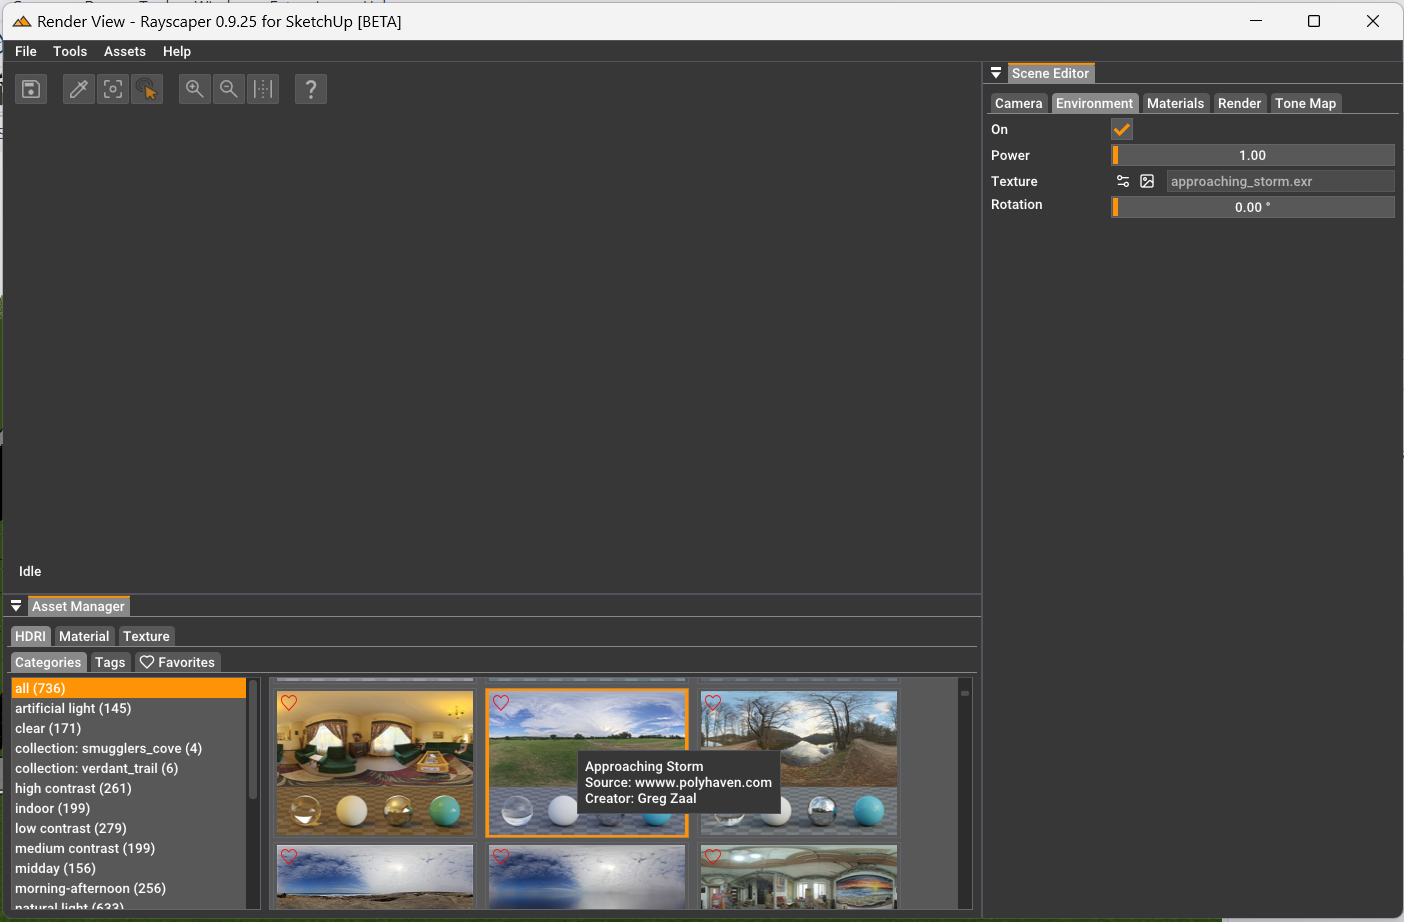The height and width of the screenshot is (922, 1404).
Task: Choose the Approaching Storm HDRI thumbnail
Action: pyautogui.click(x=587, y=763)
